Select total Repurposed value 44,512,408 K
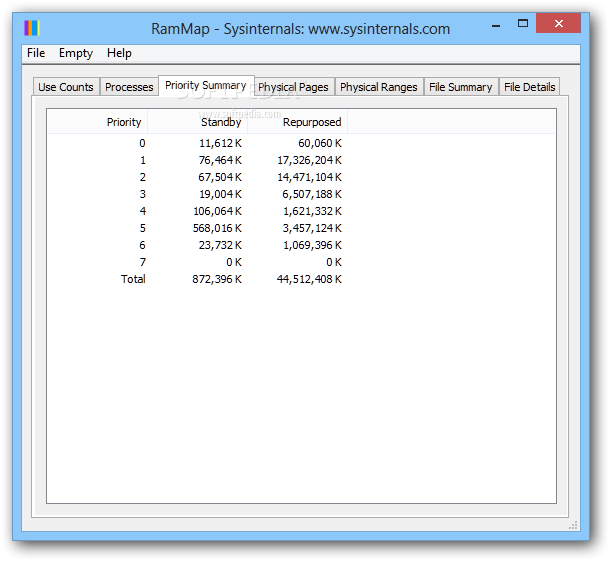 309,279
